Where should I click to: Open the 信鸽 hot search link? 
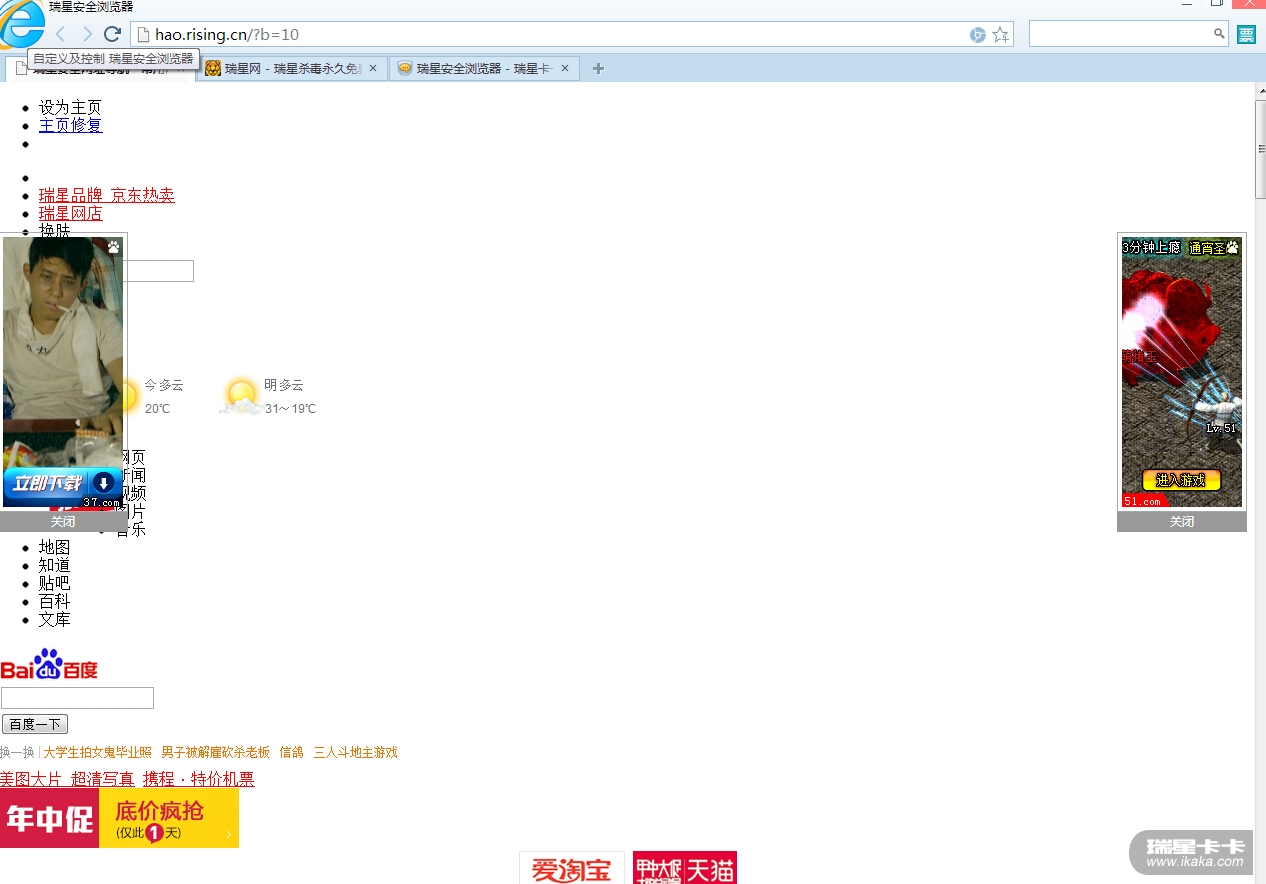point(291,752)
